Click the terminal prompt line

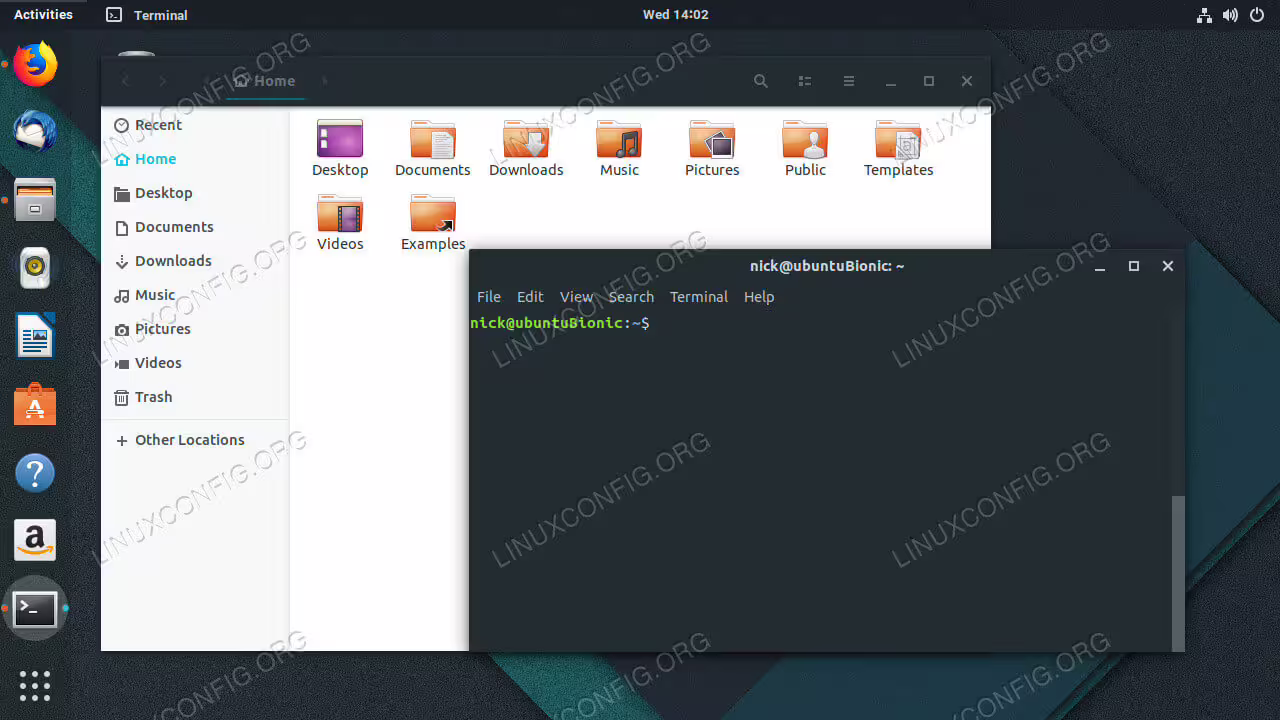(x=560, y=323)
